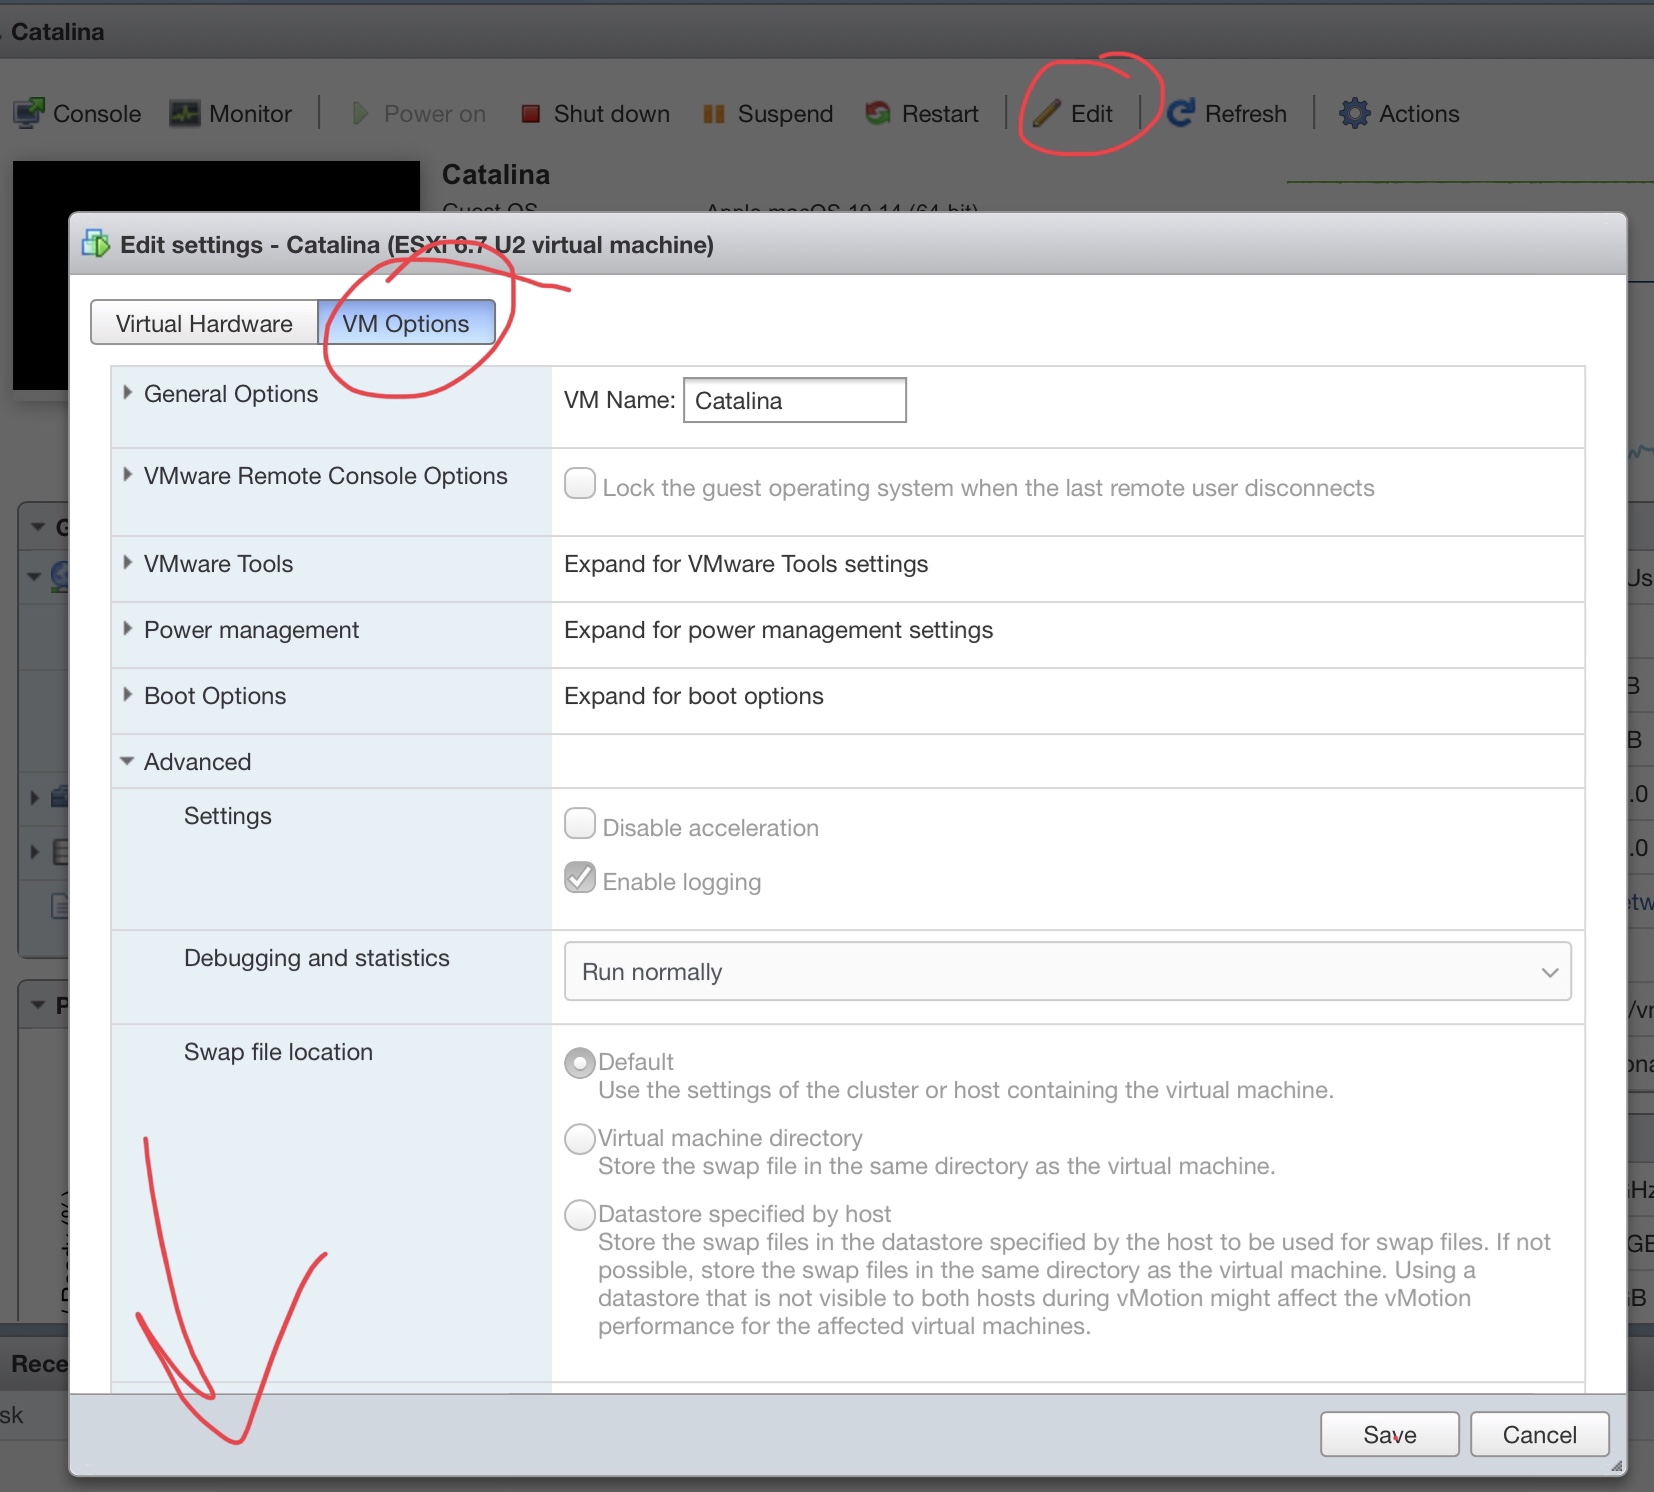The image size is (1654, 1492).
Task: Toggle the Enable logging checkbox
Action: pos(580,878)
